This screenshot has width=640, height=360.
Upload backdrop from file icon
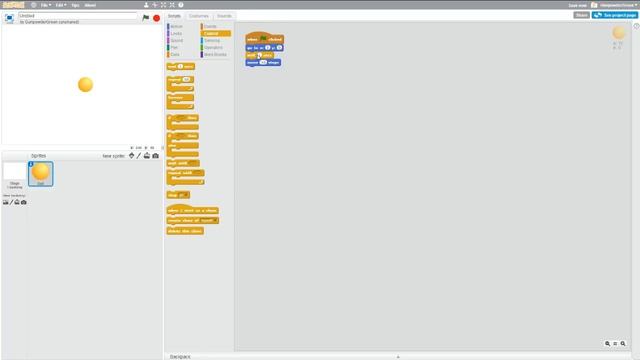pos(17,202)
